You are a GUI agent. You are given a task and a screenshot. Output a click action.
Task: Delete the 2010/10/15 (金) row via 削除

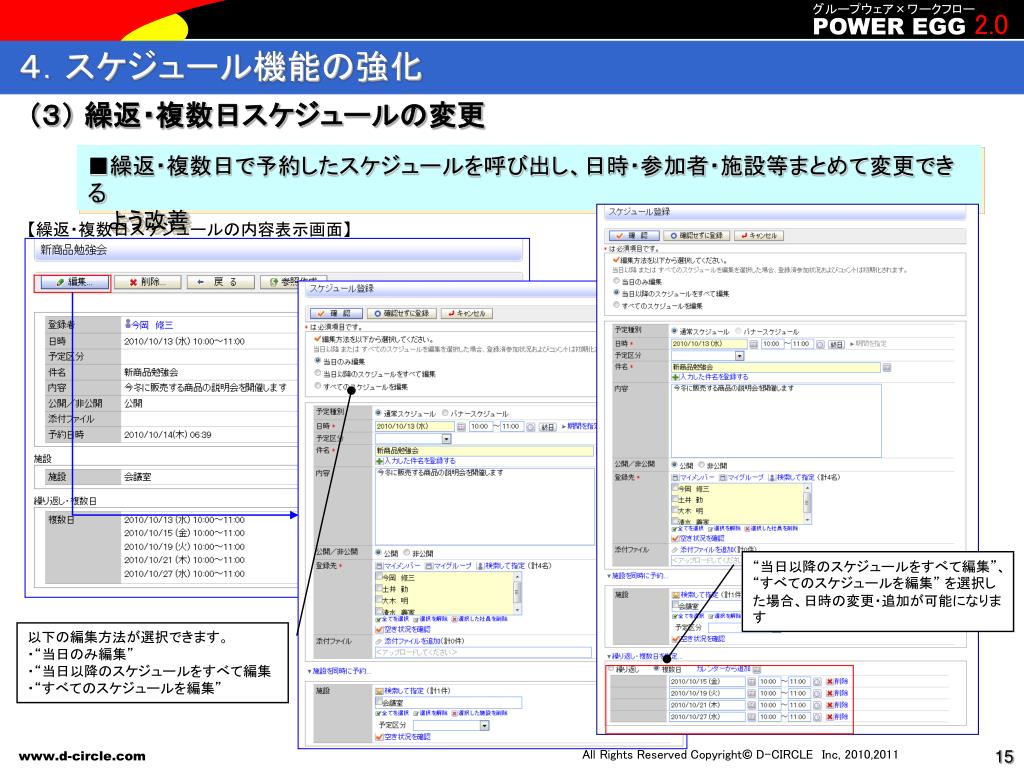[x=837, y=682]
